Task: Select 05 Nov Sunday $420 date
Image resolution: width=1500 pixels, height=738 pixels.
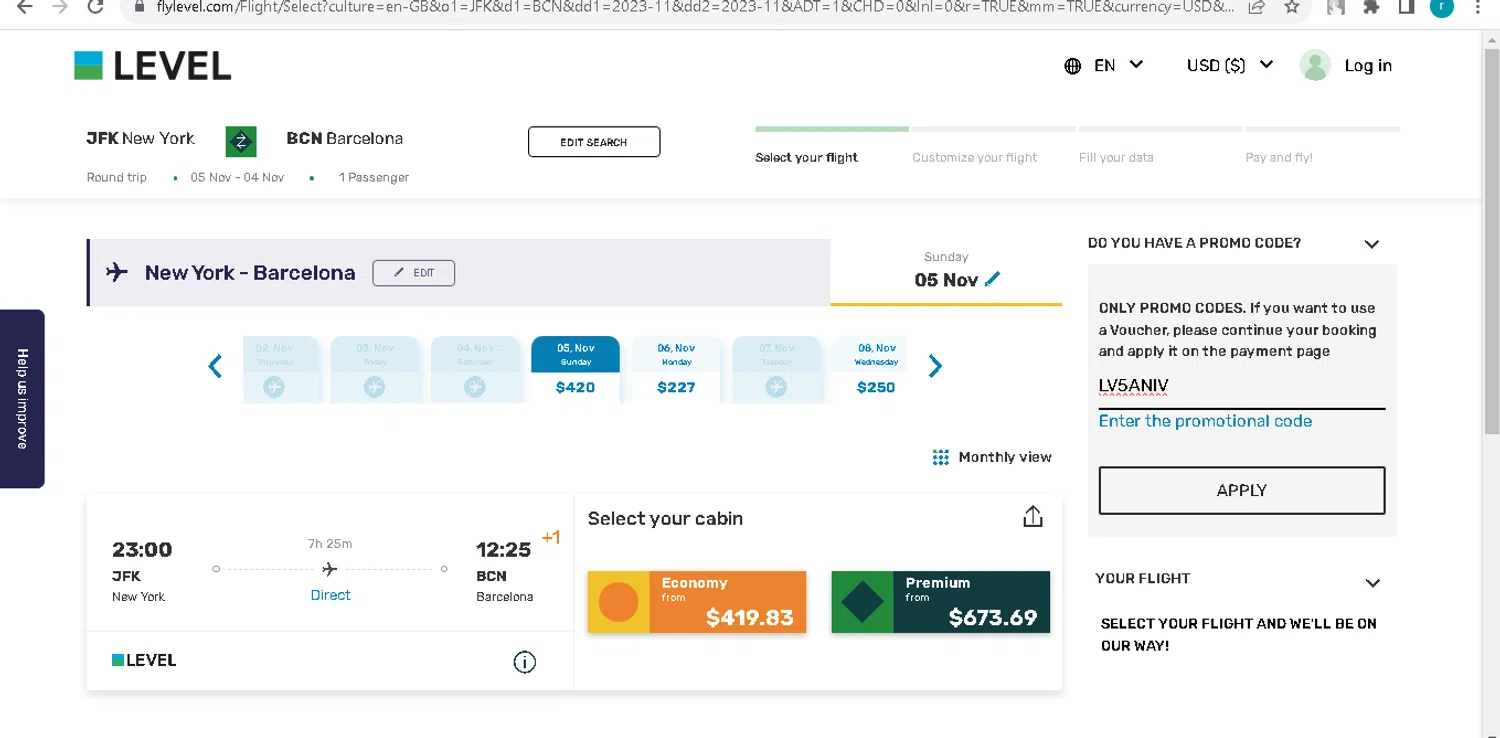Action: tap(575, 369)
